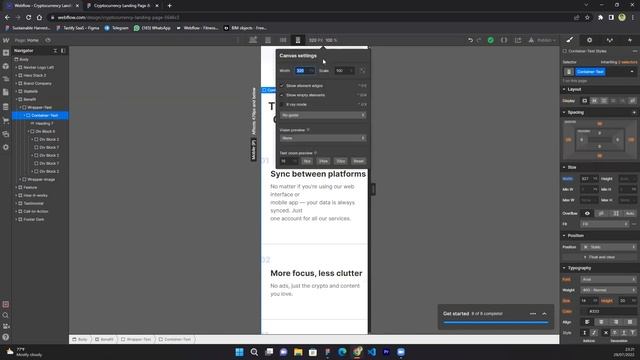Collapse the Wrapper Text tree item

[20, 107]
